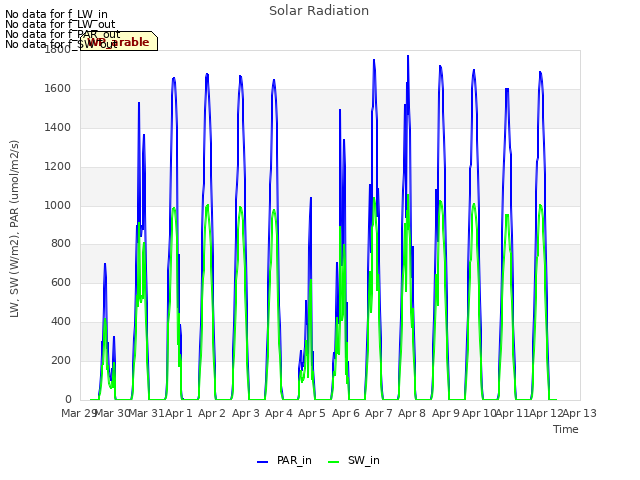Viewport: 640px width, 480px height.
Task: Click the green SW_in legend swatch
Action: tap(333, 462)
